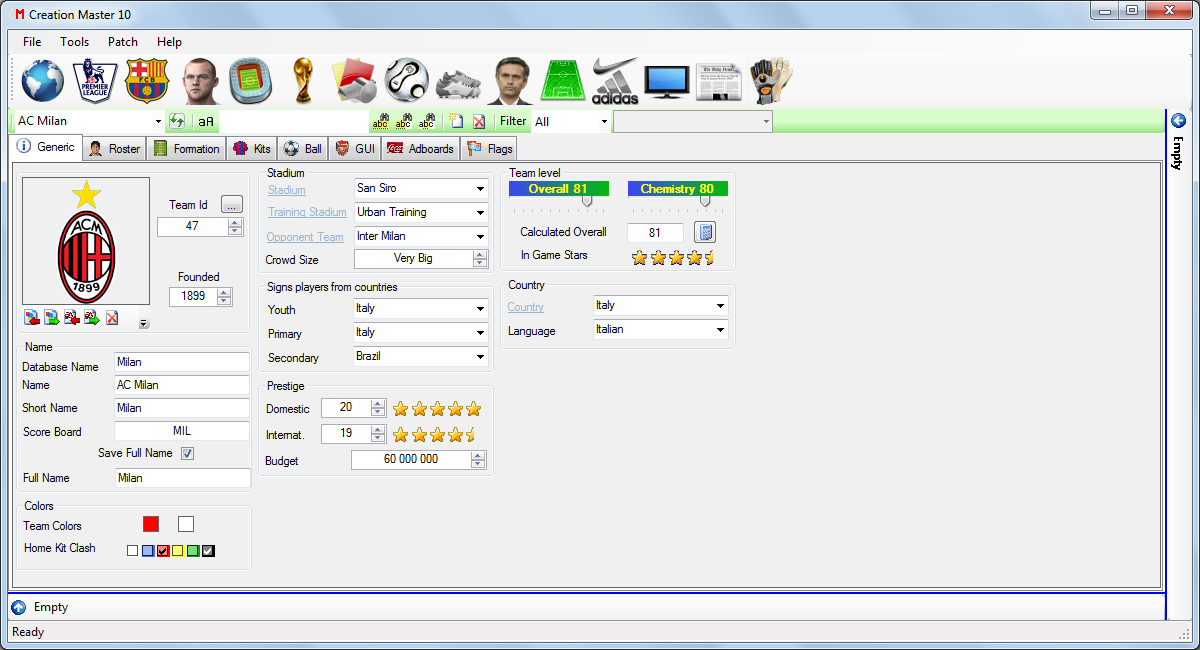Viewport: 1200px width, 650px height.
Task: Open the Patch menu
Action: point(122,42)
